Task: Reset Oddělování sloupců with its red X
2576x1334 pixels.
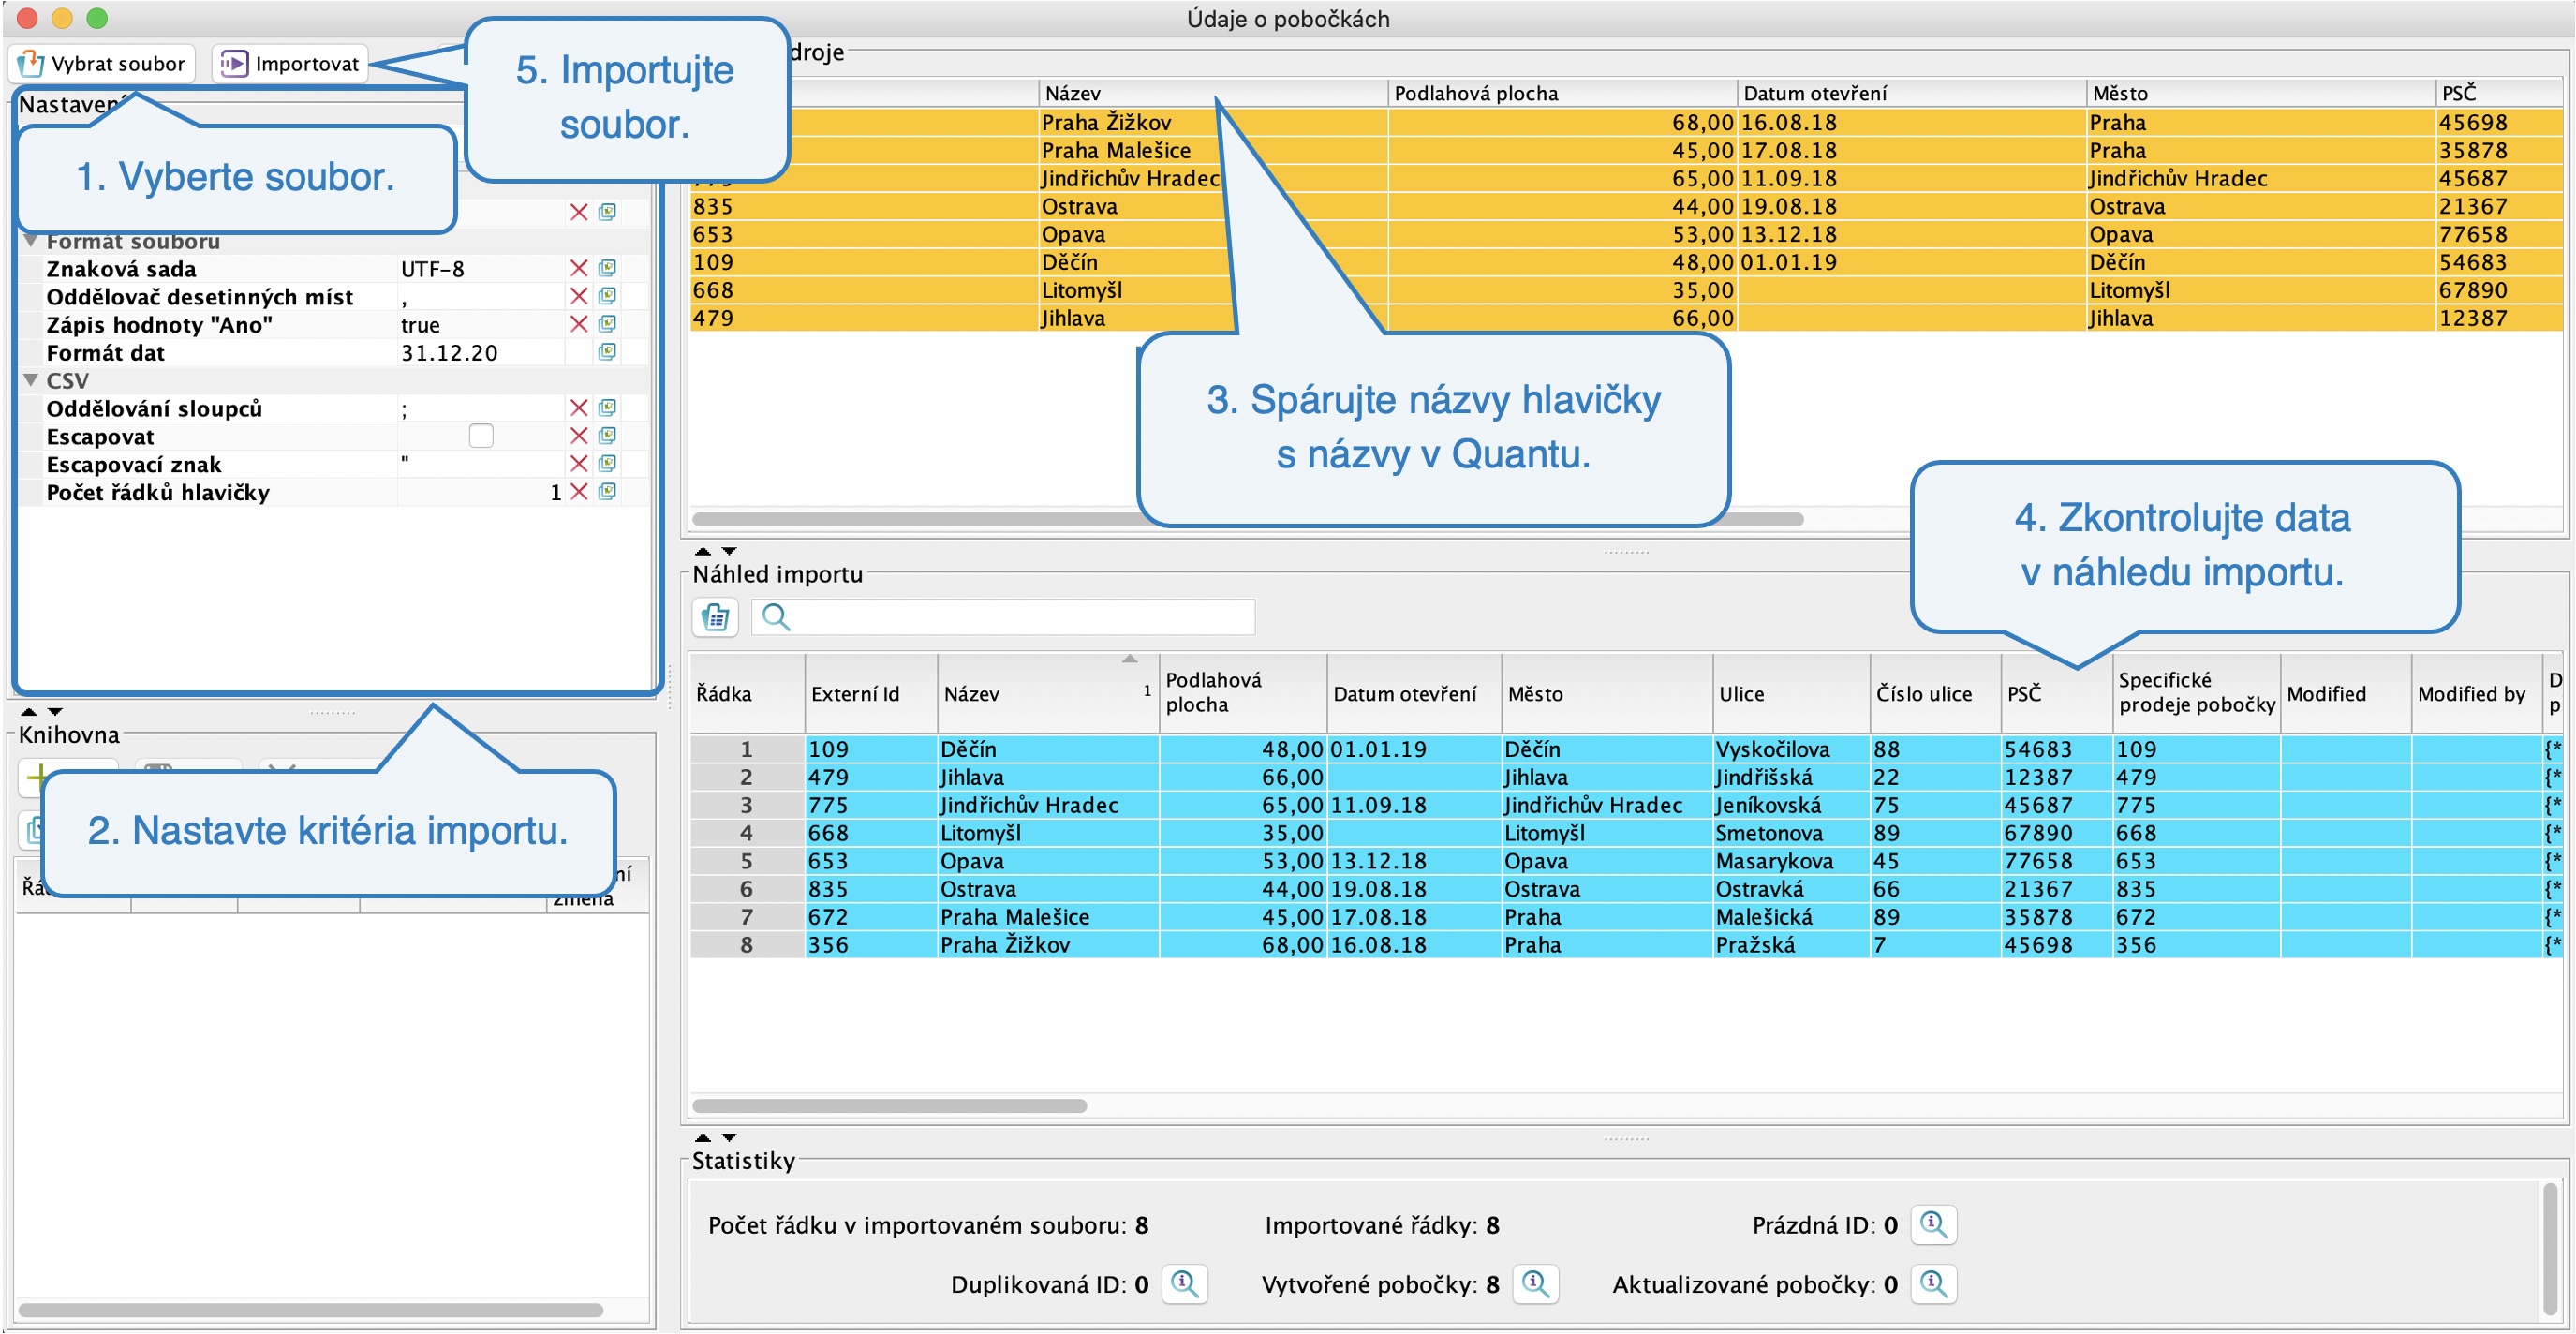Action: click(x=578, y=408)
